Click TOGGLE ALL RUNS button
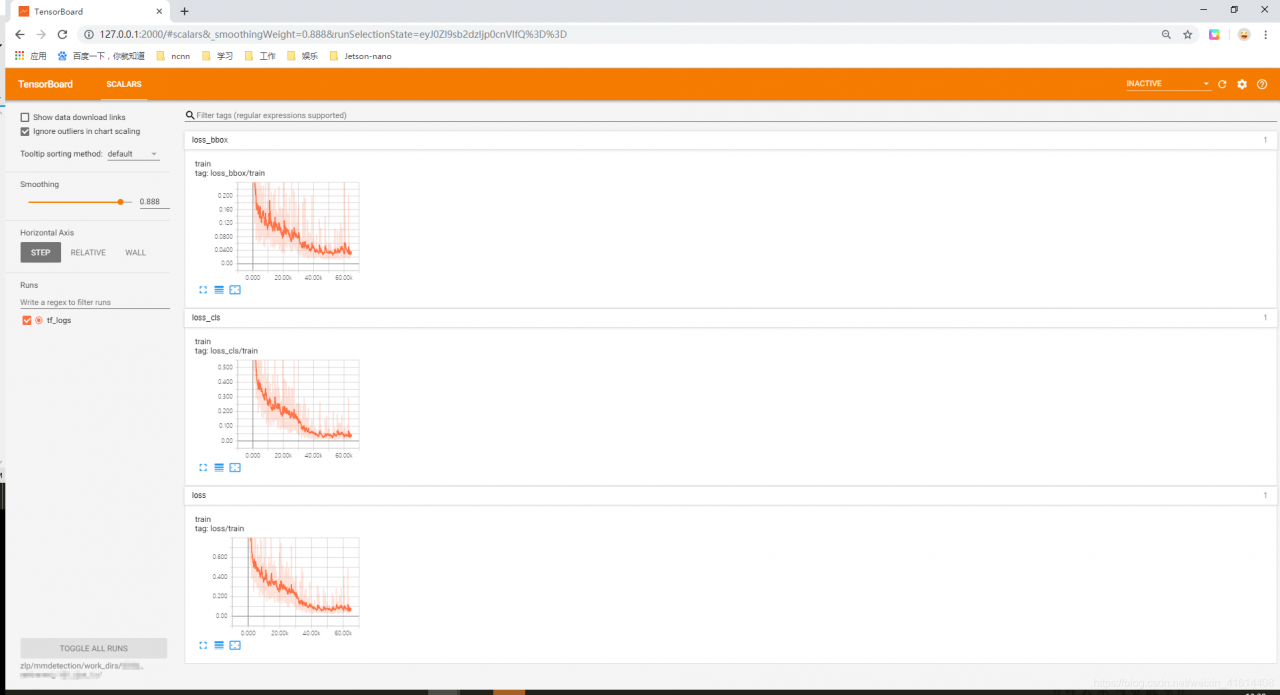This screenshot has height=695, width=1280. coord(94,648)
